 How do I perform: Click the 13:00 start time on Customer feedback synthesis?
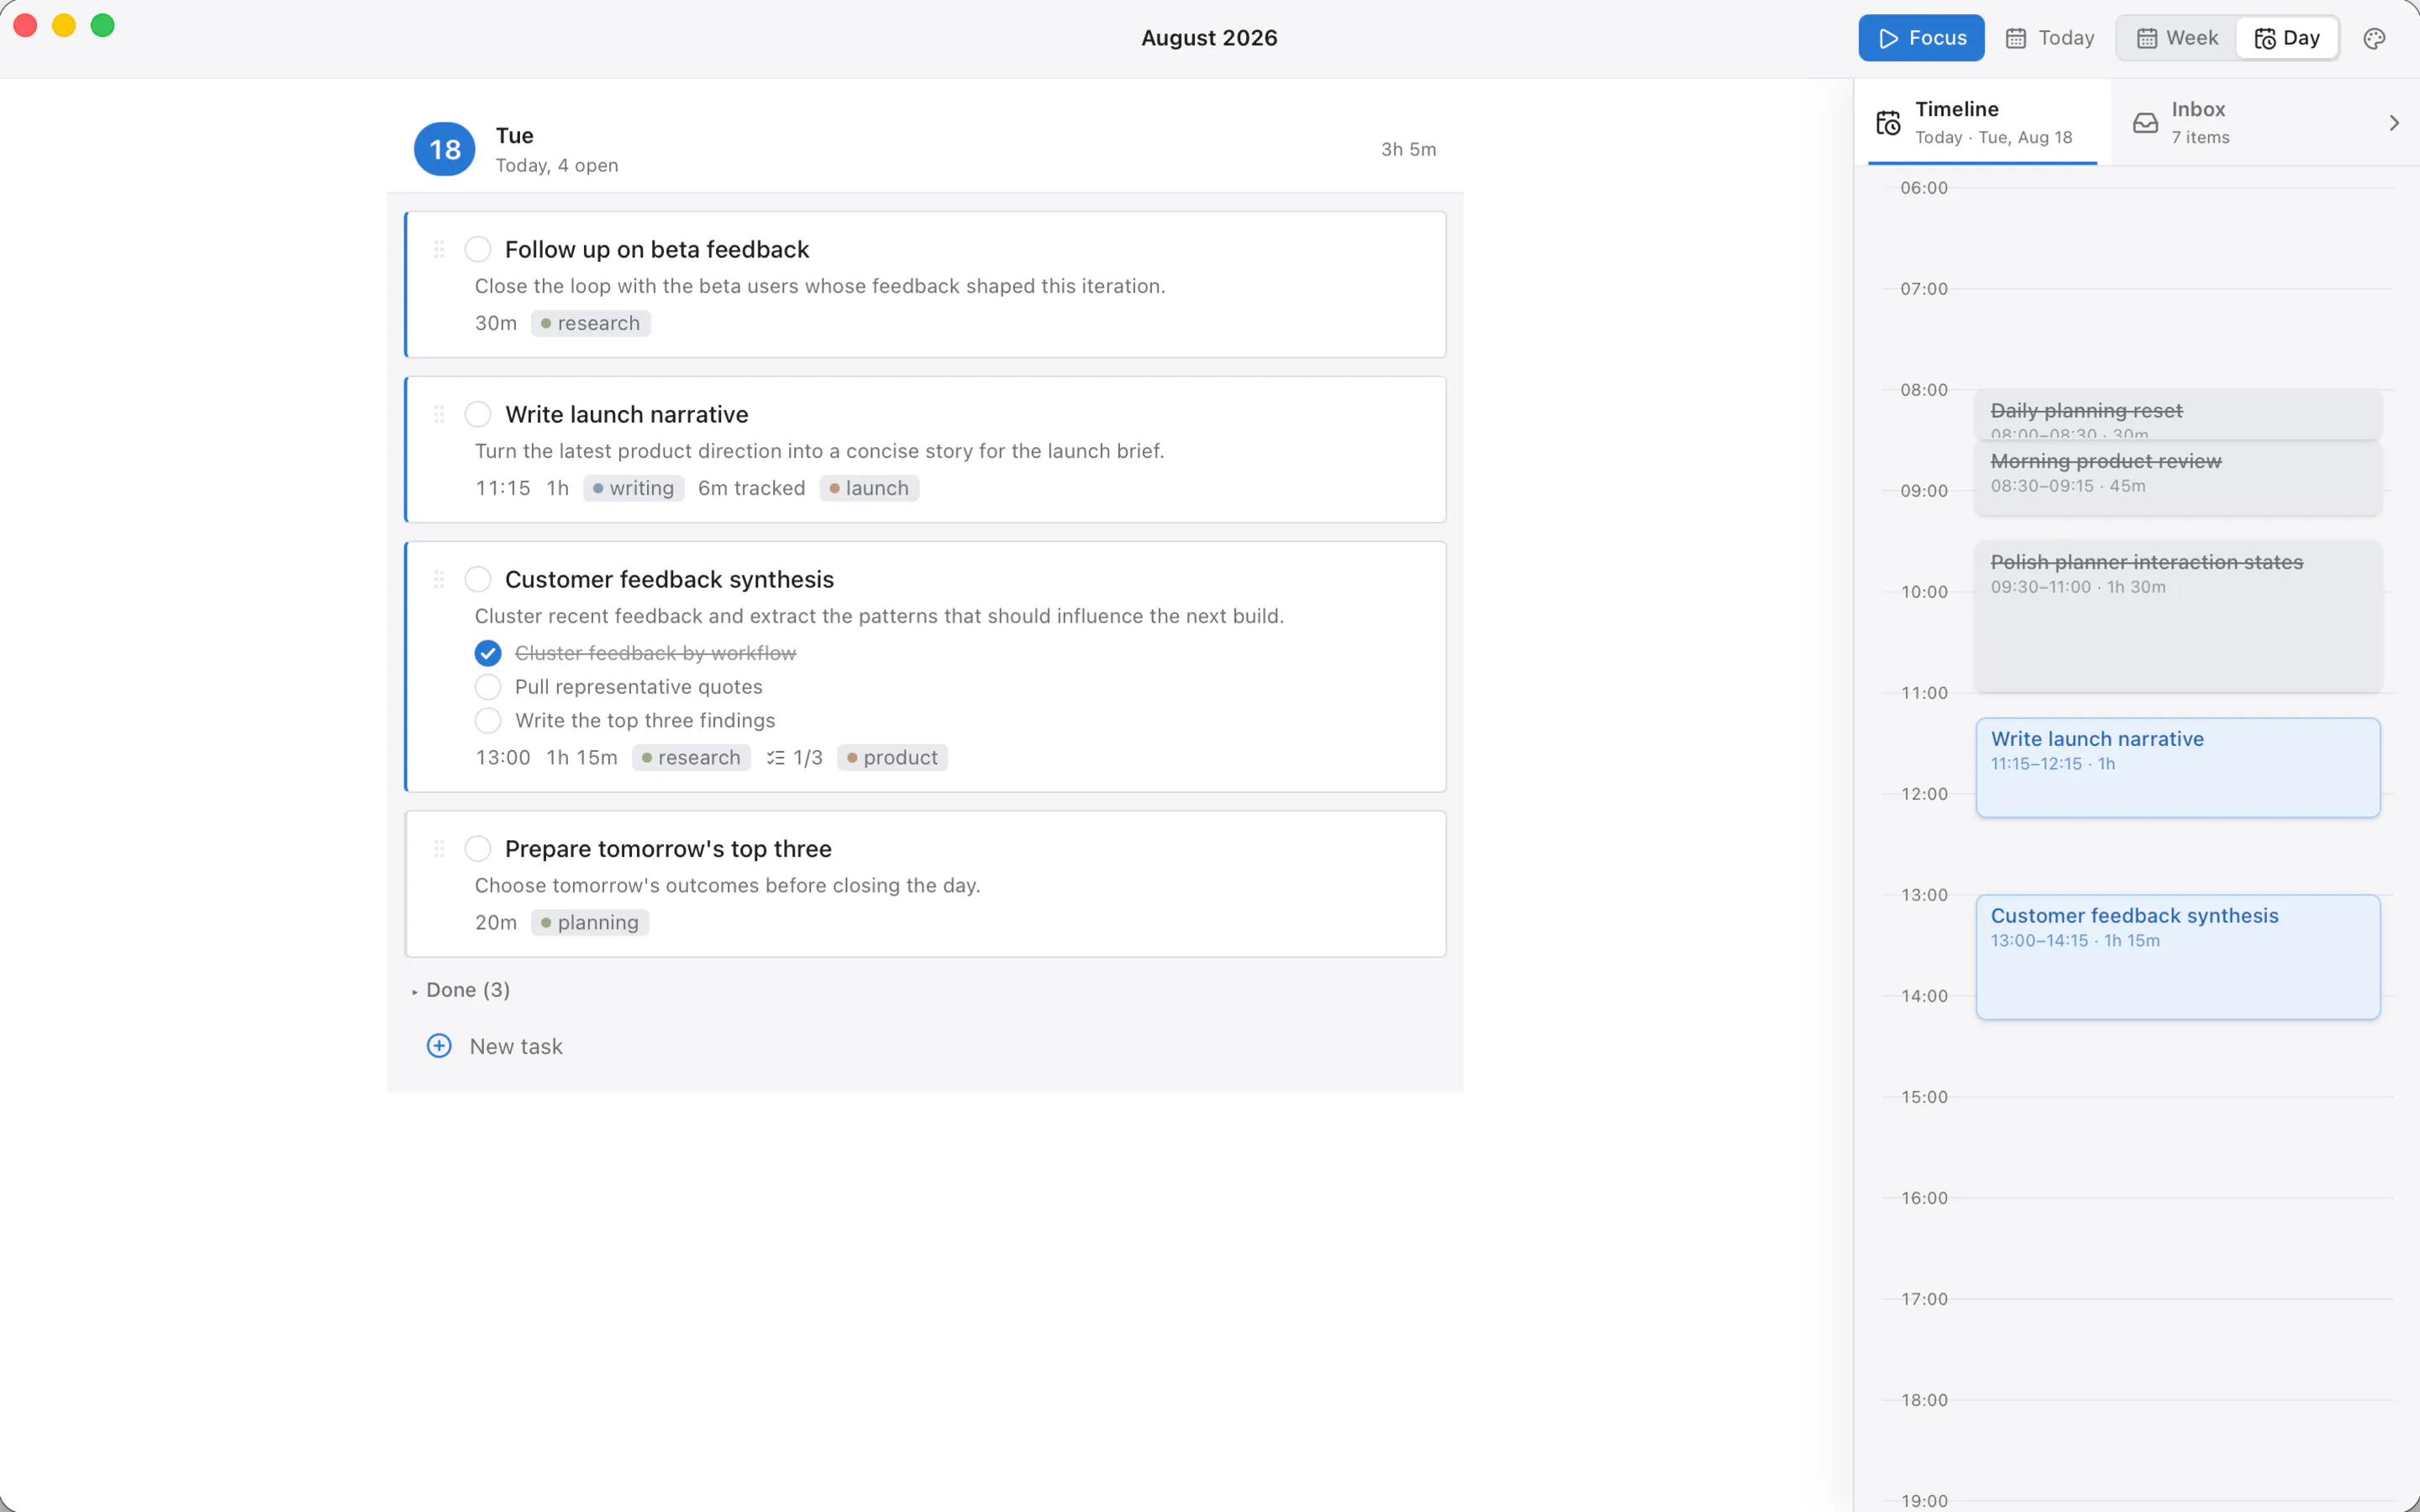(503, 758)
